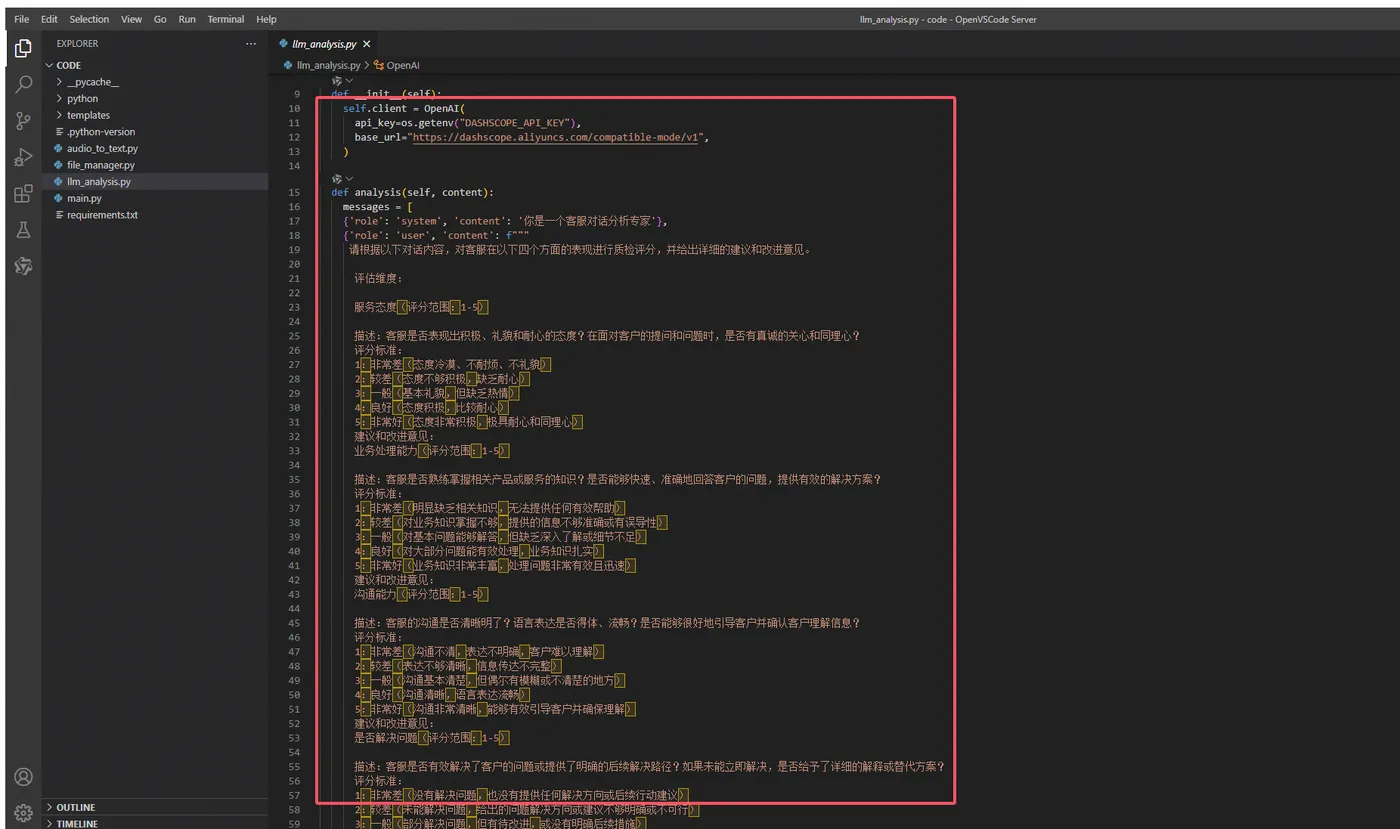
Task: Click 'self.client = OpenAI(' code
Action: (404, 108)
